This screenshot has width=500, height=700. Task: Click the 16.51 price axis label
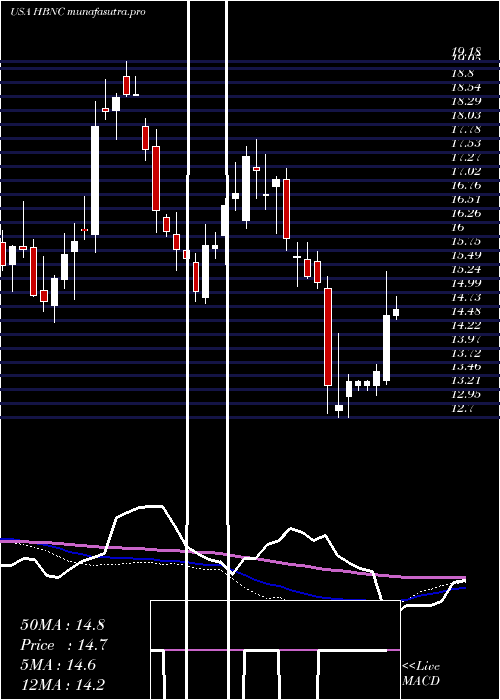pyautogui.click(x=466, y=199)
